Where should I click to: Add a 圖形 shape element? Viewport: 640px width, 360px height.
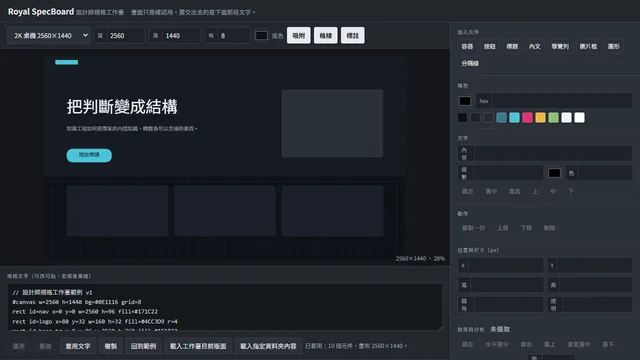click(x=613, y=47)
